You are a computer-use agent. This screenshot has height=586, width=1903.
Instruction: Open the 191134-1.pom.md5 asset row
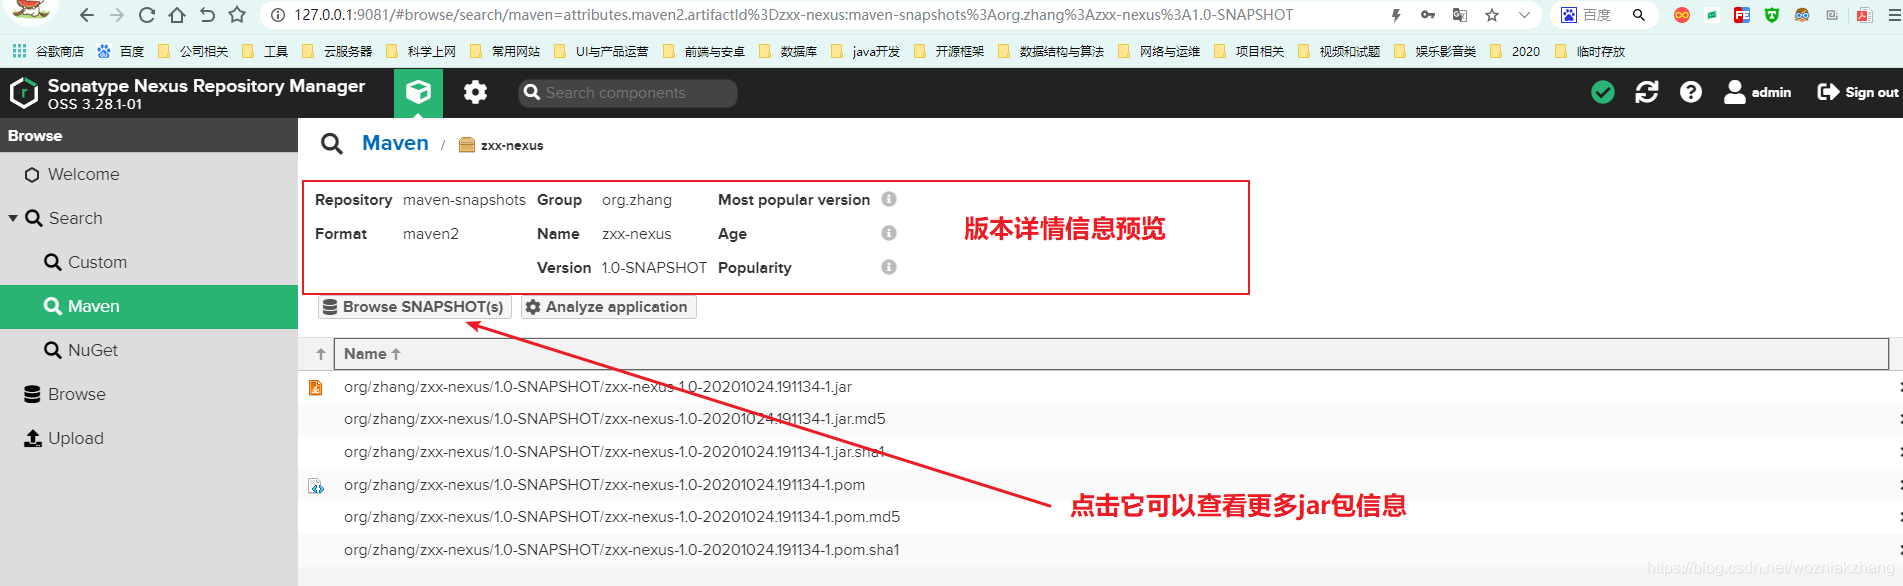pos(1100,517)
